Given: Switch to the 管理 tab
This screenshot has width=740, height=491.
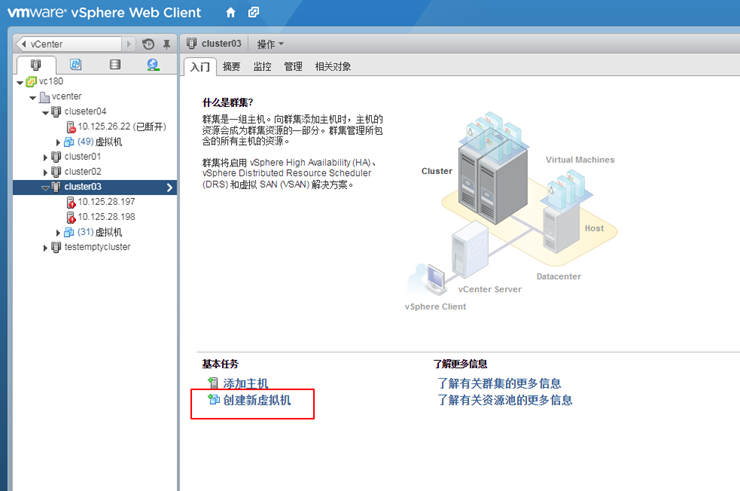Looking at the screenshot, I should [x=293, y=66].
